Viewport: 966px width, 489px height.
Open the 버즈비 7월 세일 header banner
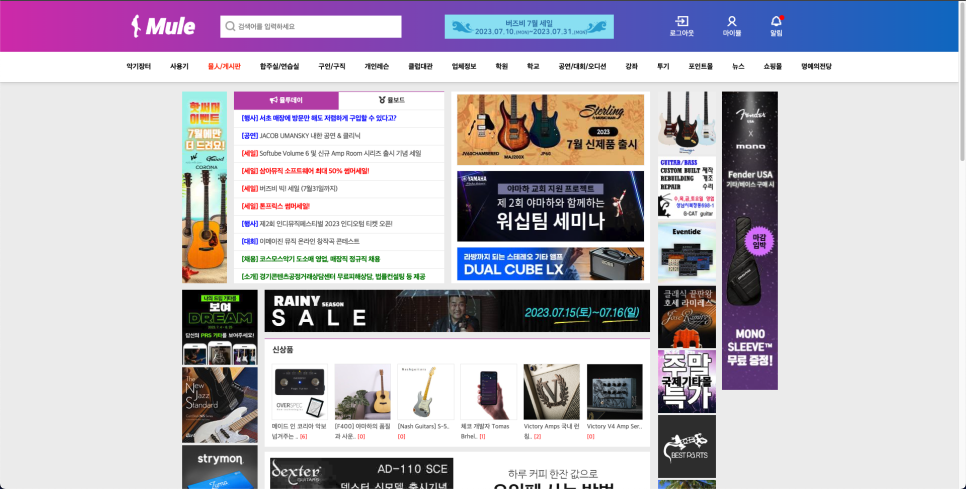[x=529, y=26]
